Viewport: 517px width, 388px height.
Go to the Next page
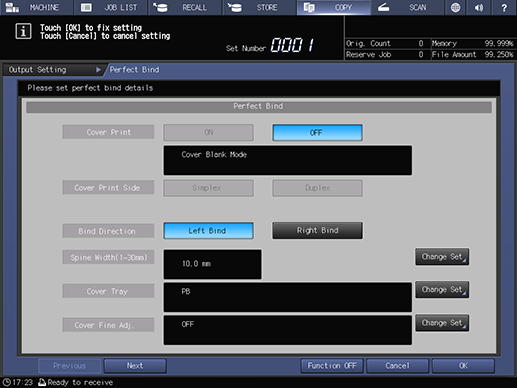(135, 366)
